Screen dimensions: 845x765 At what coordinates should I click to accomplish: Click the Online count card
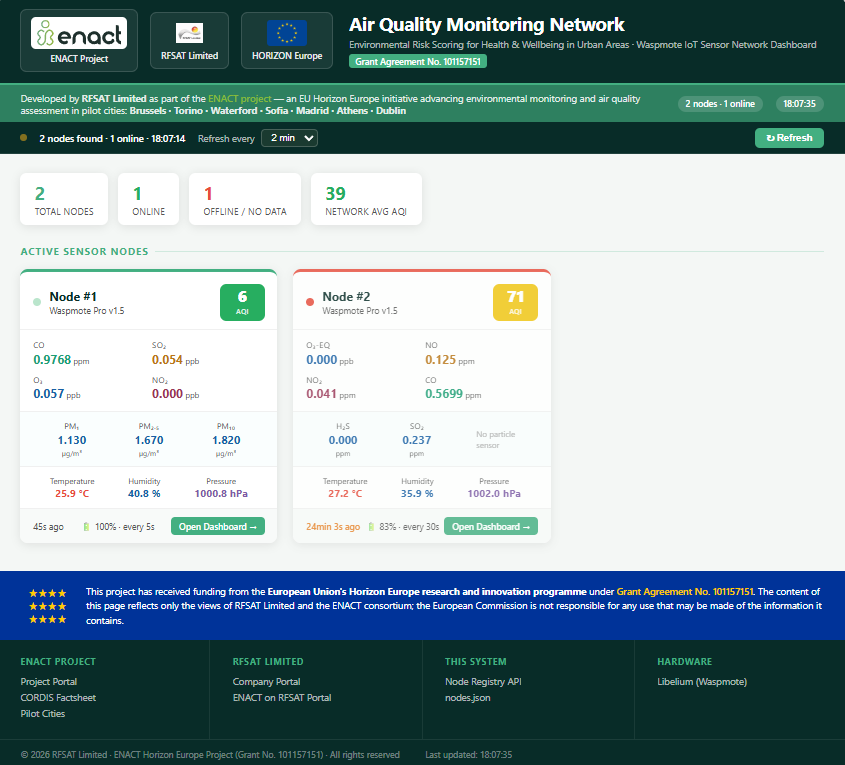(x=148, y=199)
